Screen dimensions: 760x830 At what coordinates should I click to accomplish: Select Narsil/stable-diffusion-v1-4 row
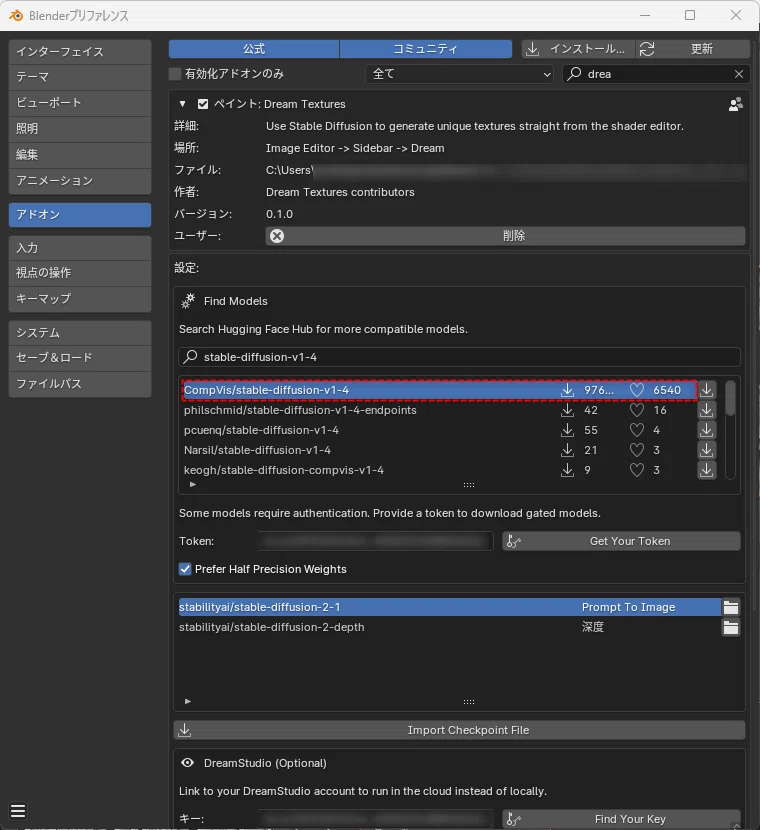439,450
